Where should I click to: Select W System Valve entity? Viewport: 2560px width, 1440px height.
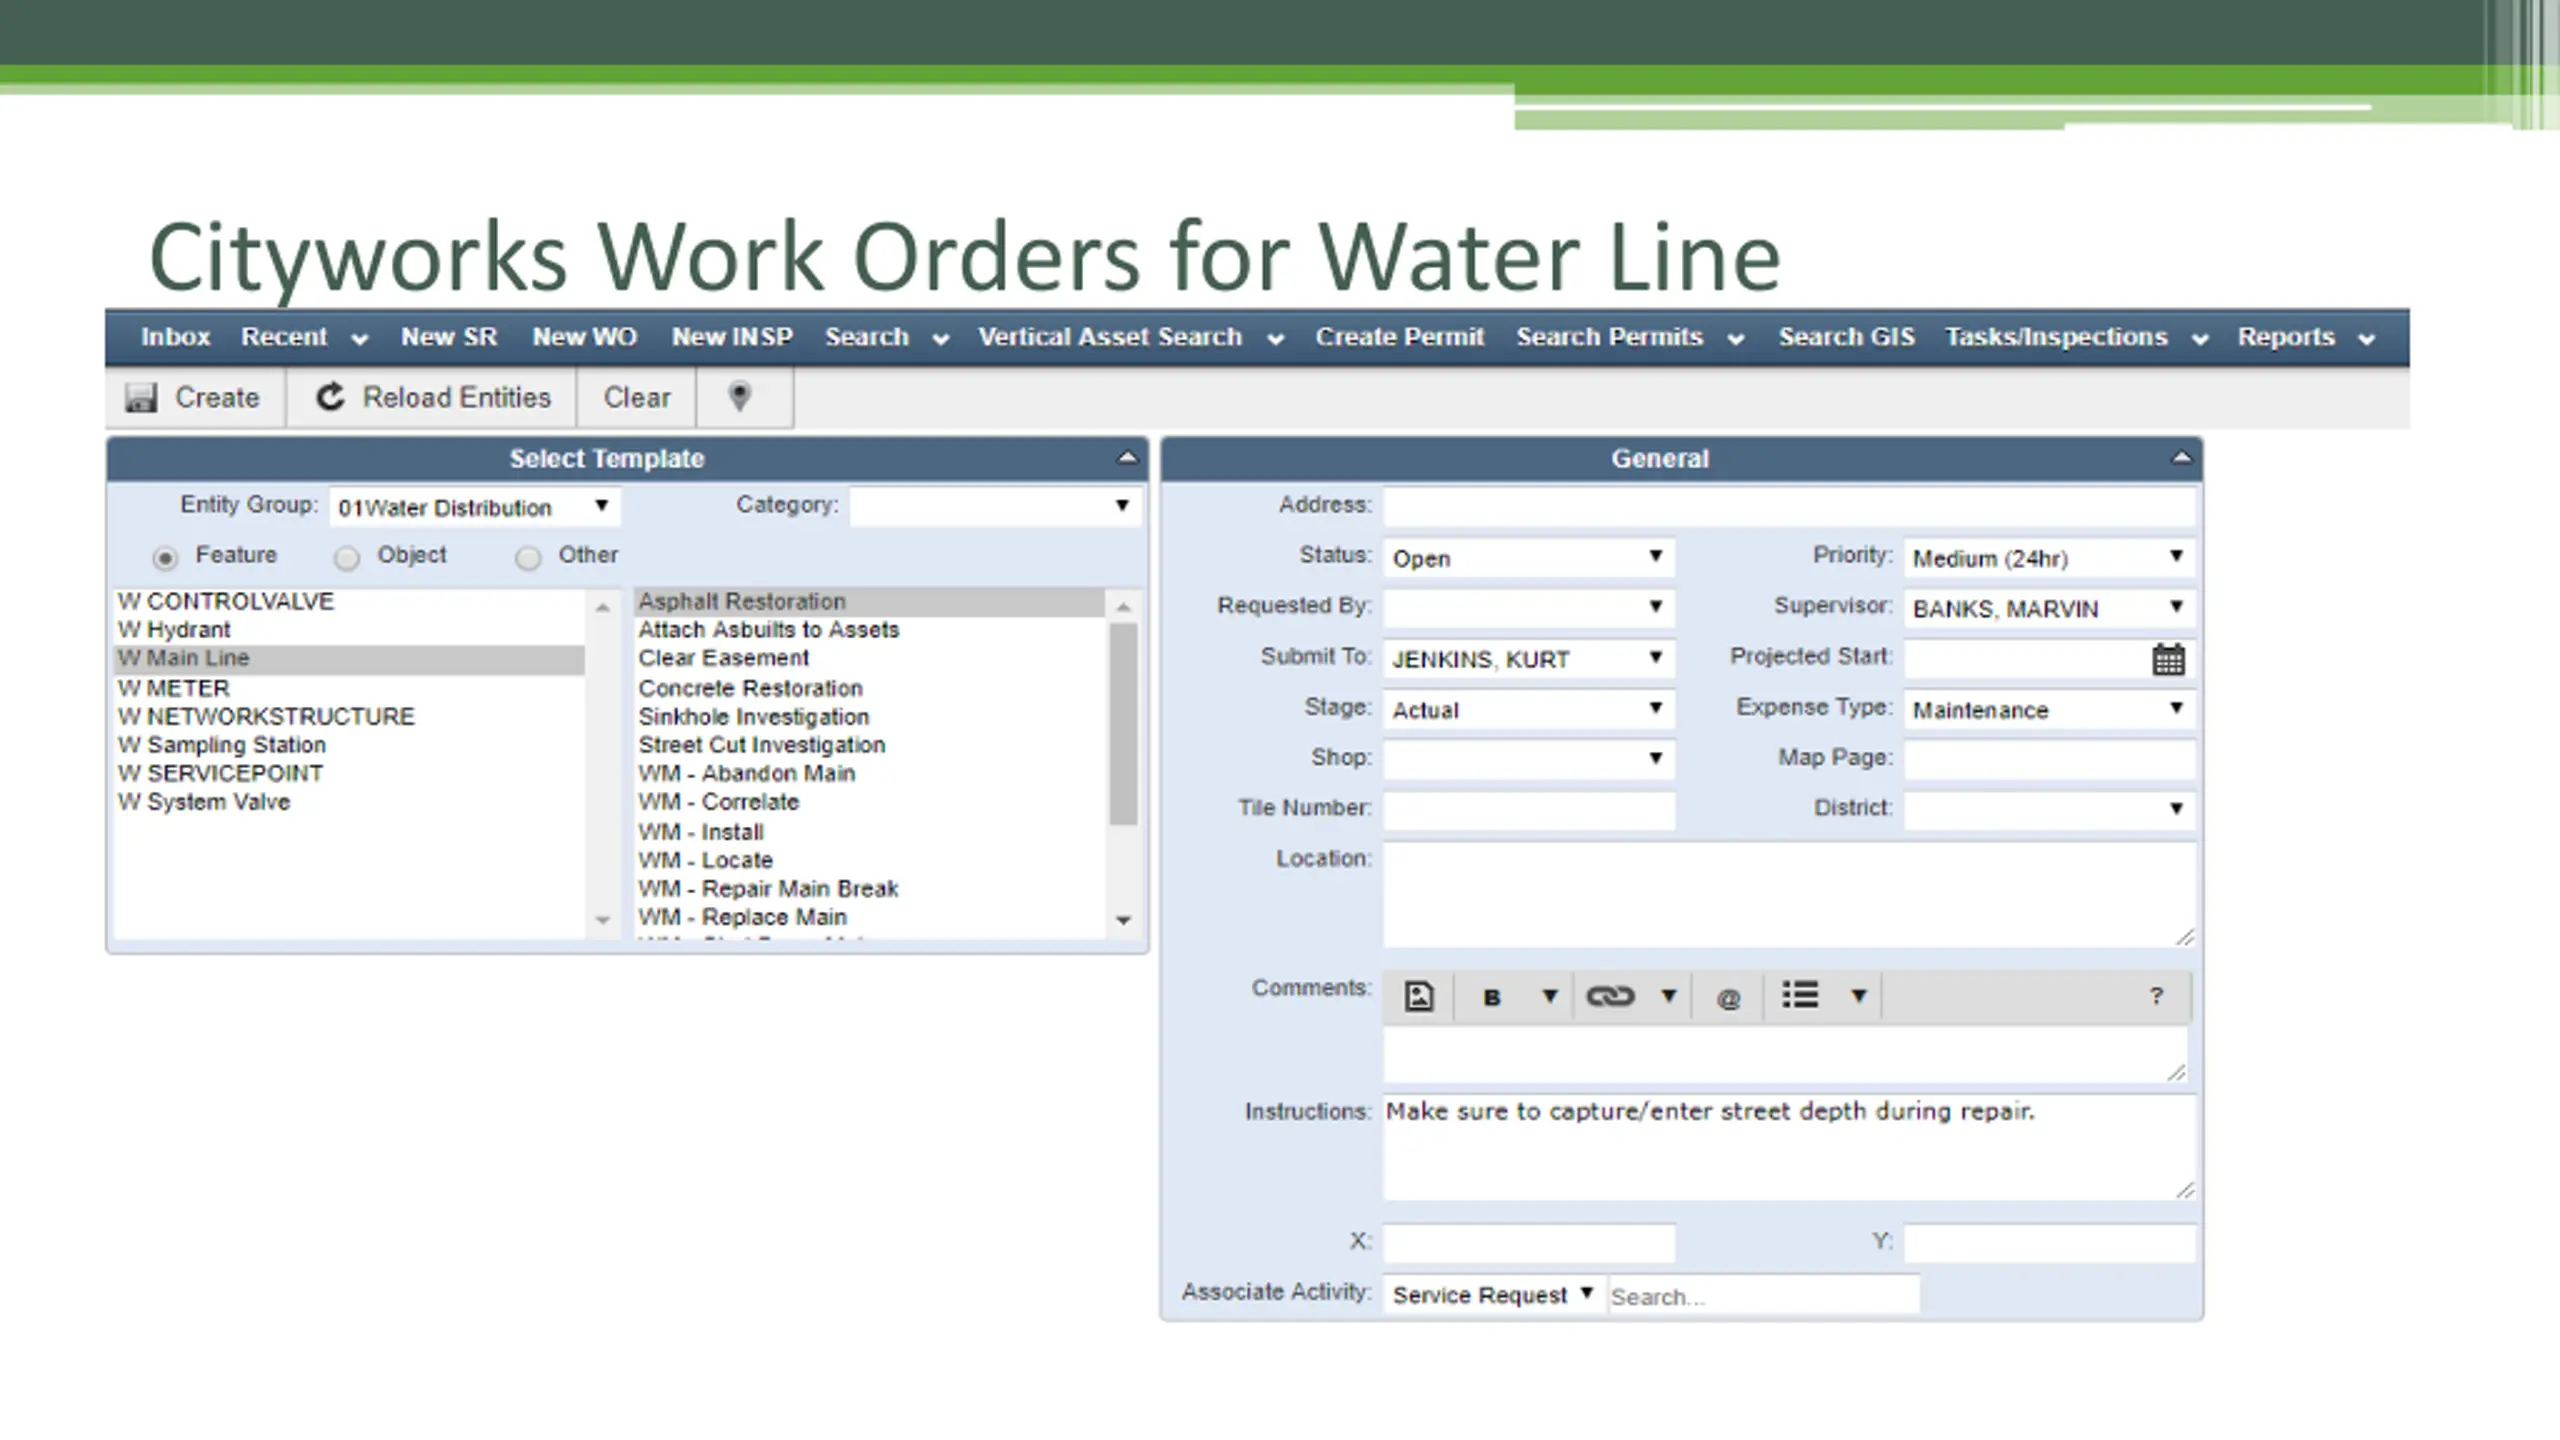(x=349, y=802)
